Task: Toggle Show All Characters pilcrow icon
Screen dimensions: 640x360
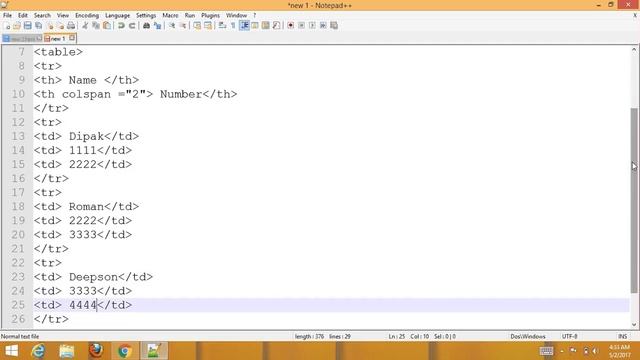Action: pyautogui.click(x=233, y=26)
